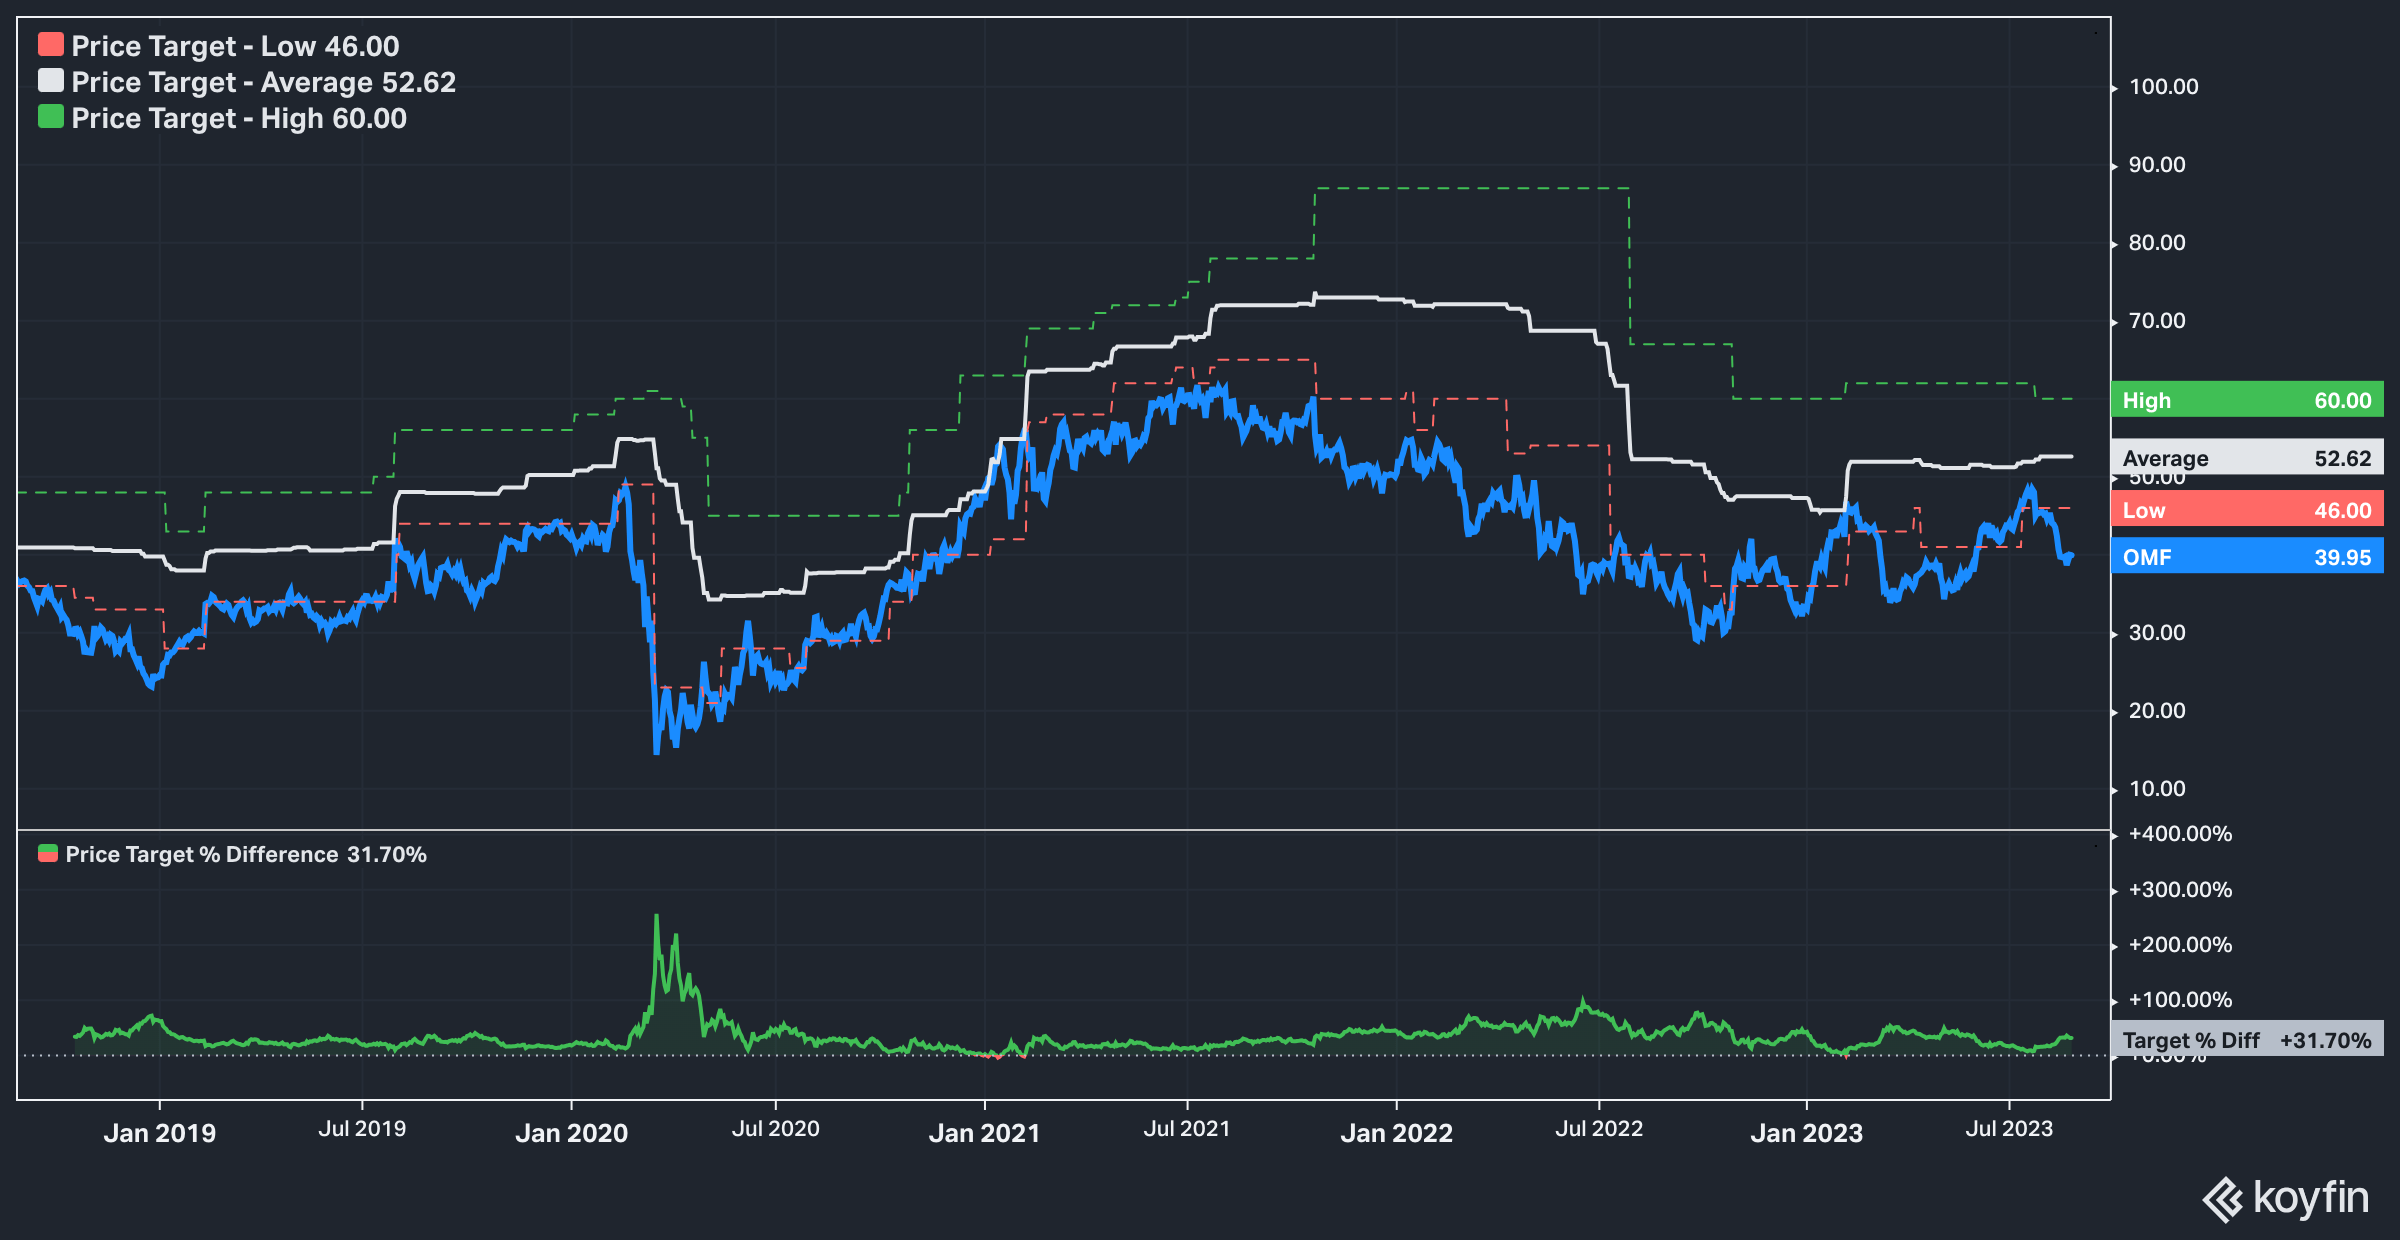Click the Price Target % Difference legend swatch
Viewport: 2400px width, 1240px height.
[47, 853]
